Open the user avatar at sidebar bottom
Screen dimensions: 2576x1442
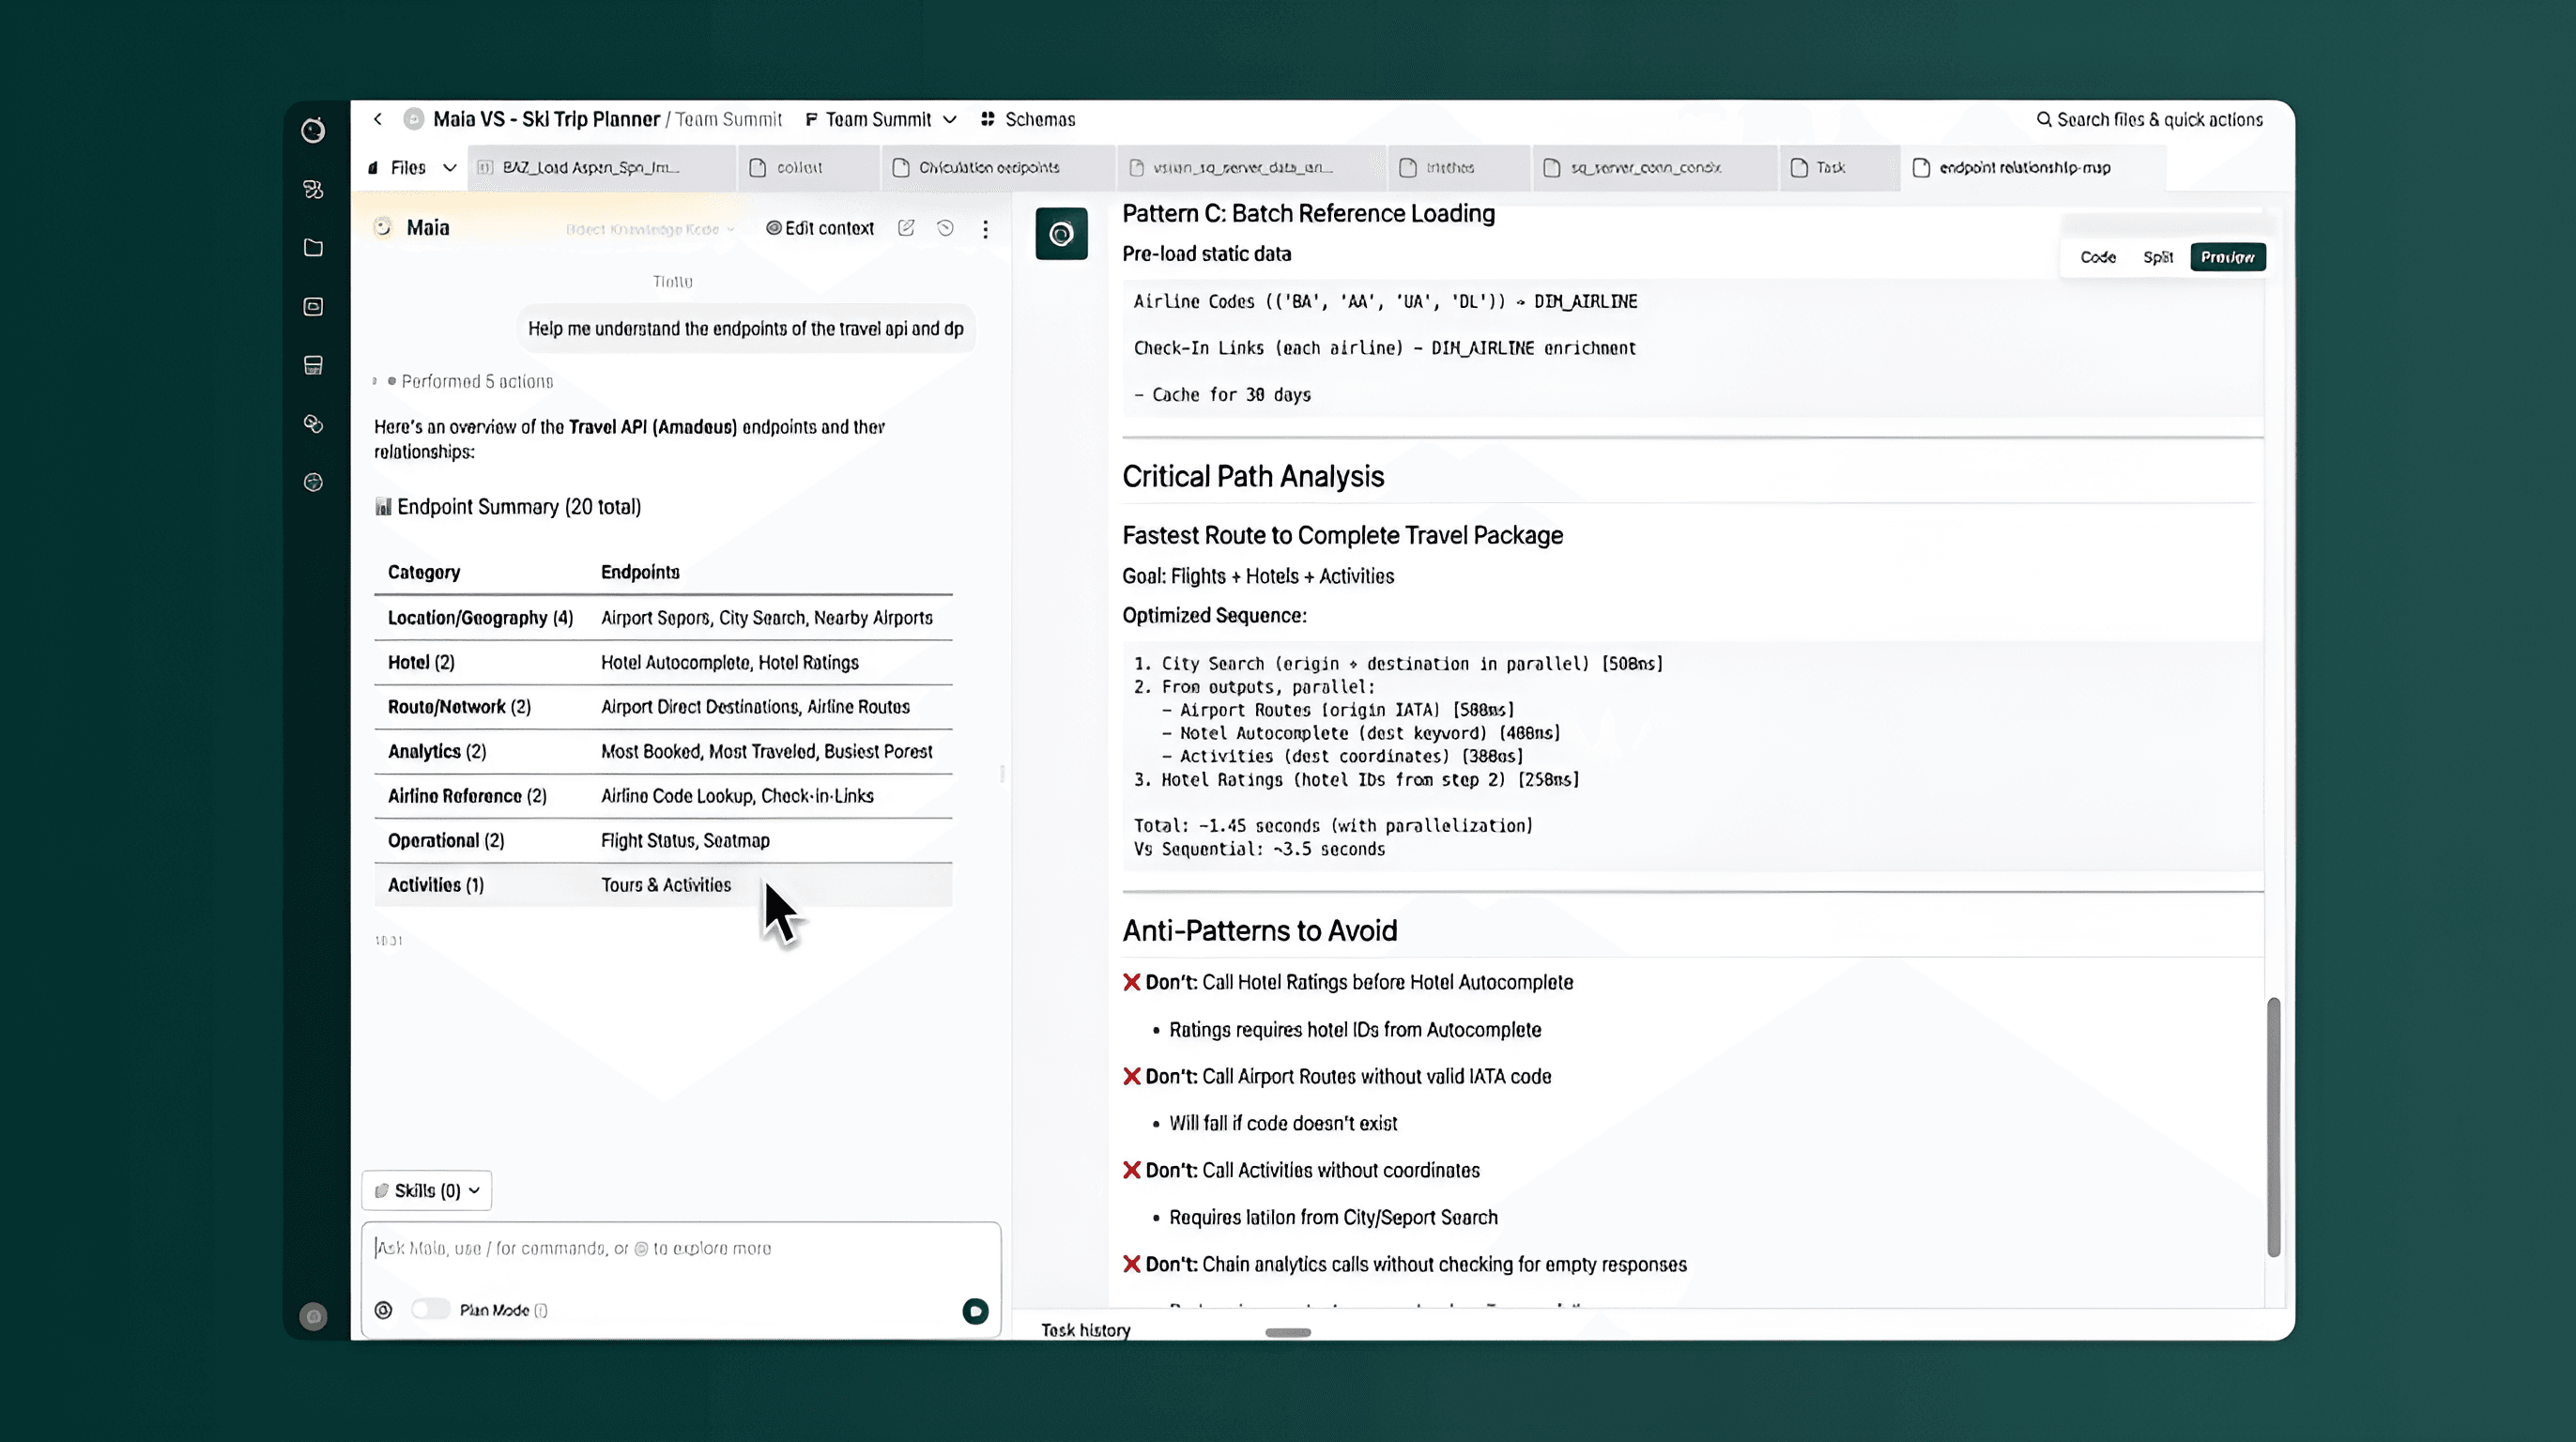(x=313, y=1316)
